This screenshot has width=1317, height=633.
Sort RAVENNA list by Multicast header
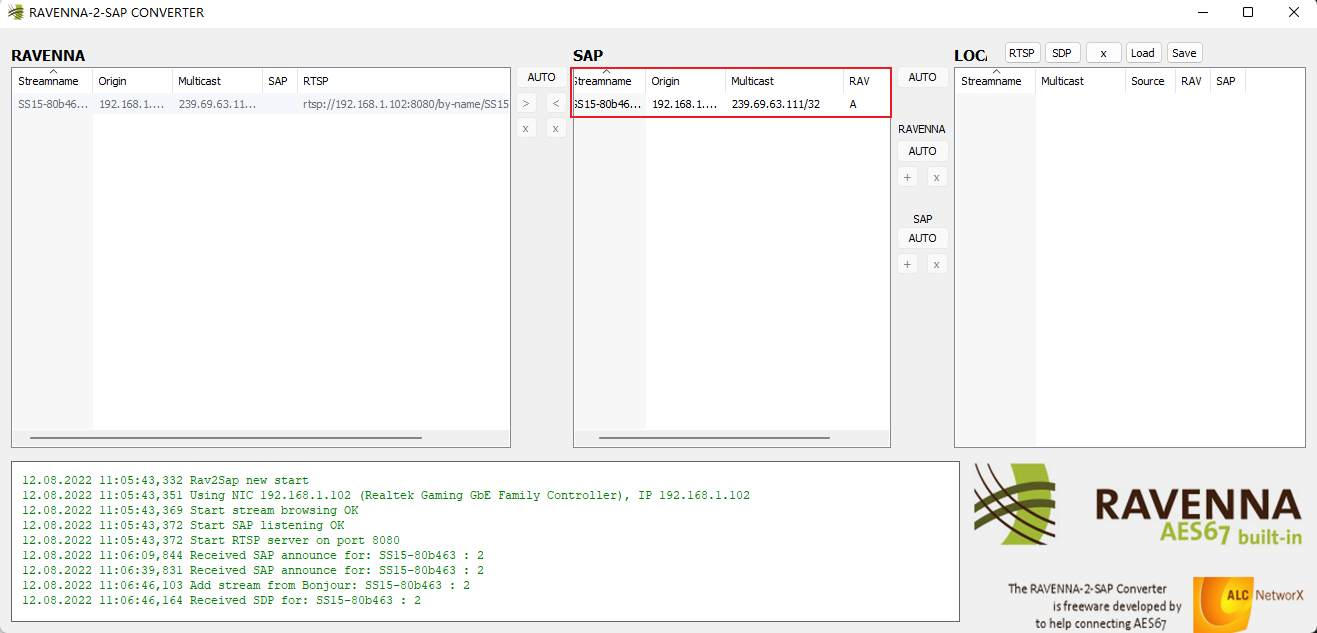(x=218, y=81)
